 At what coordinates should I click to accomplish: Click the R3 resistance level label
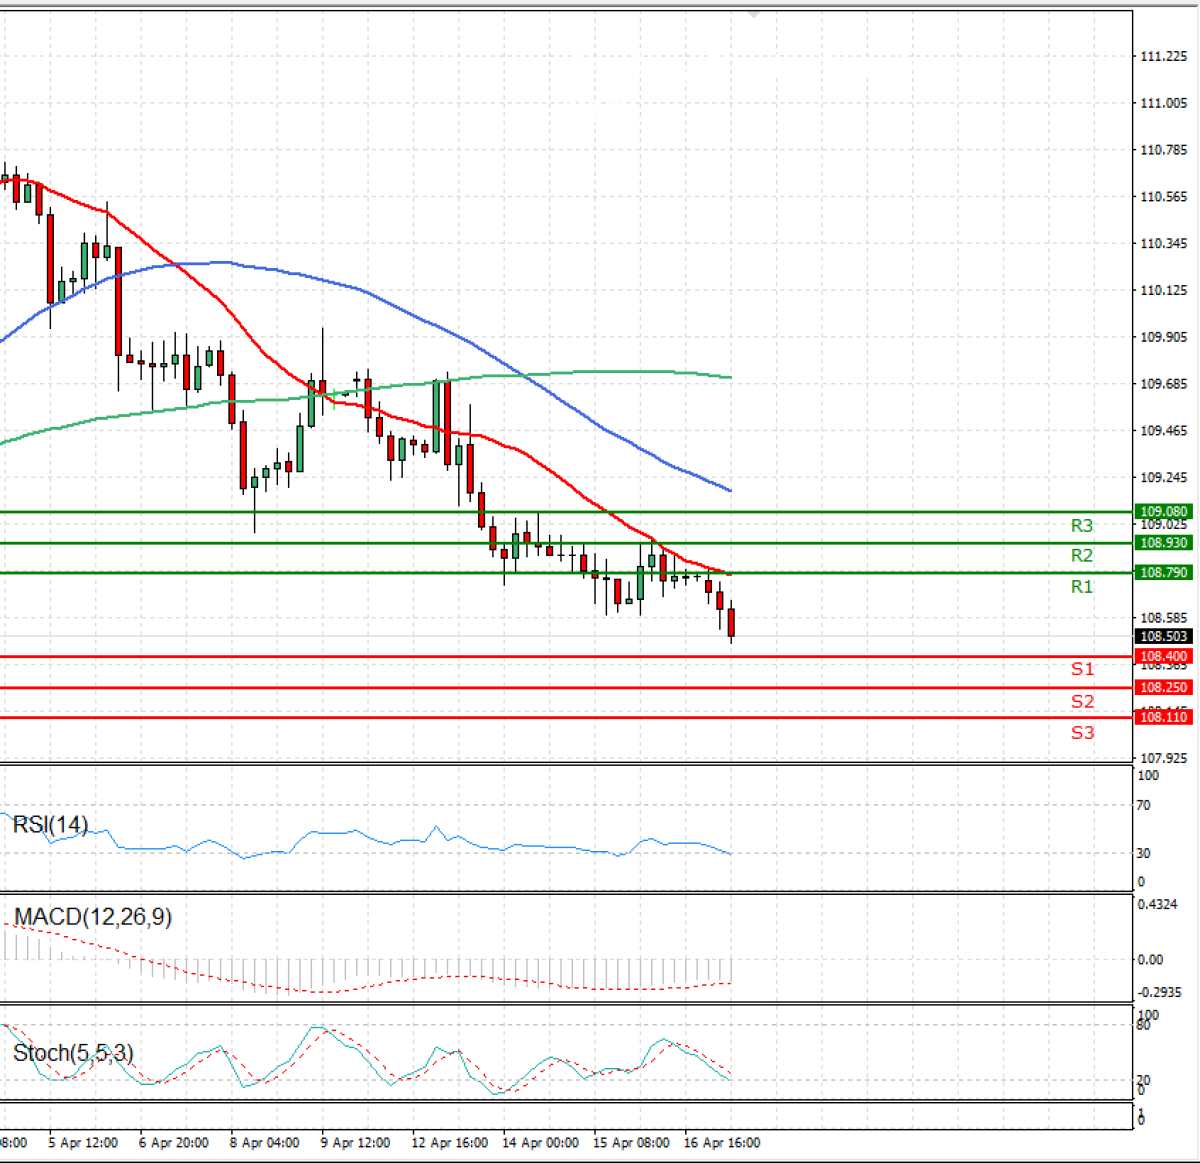coord(1082,526)
